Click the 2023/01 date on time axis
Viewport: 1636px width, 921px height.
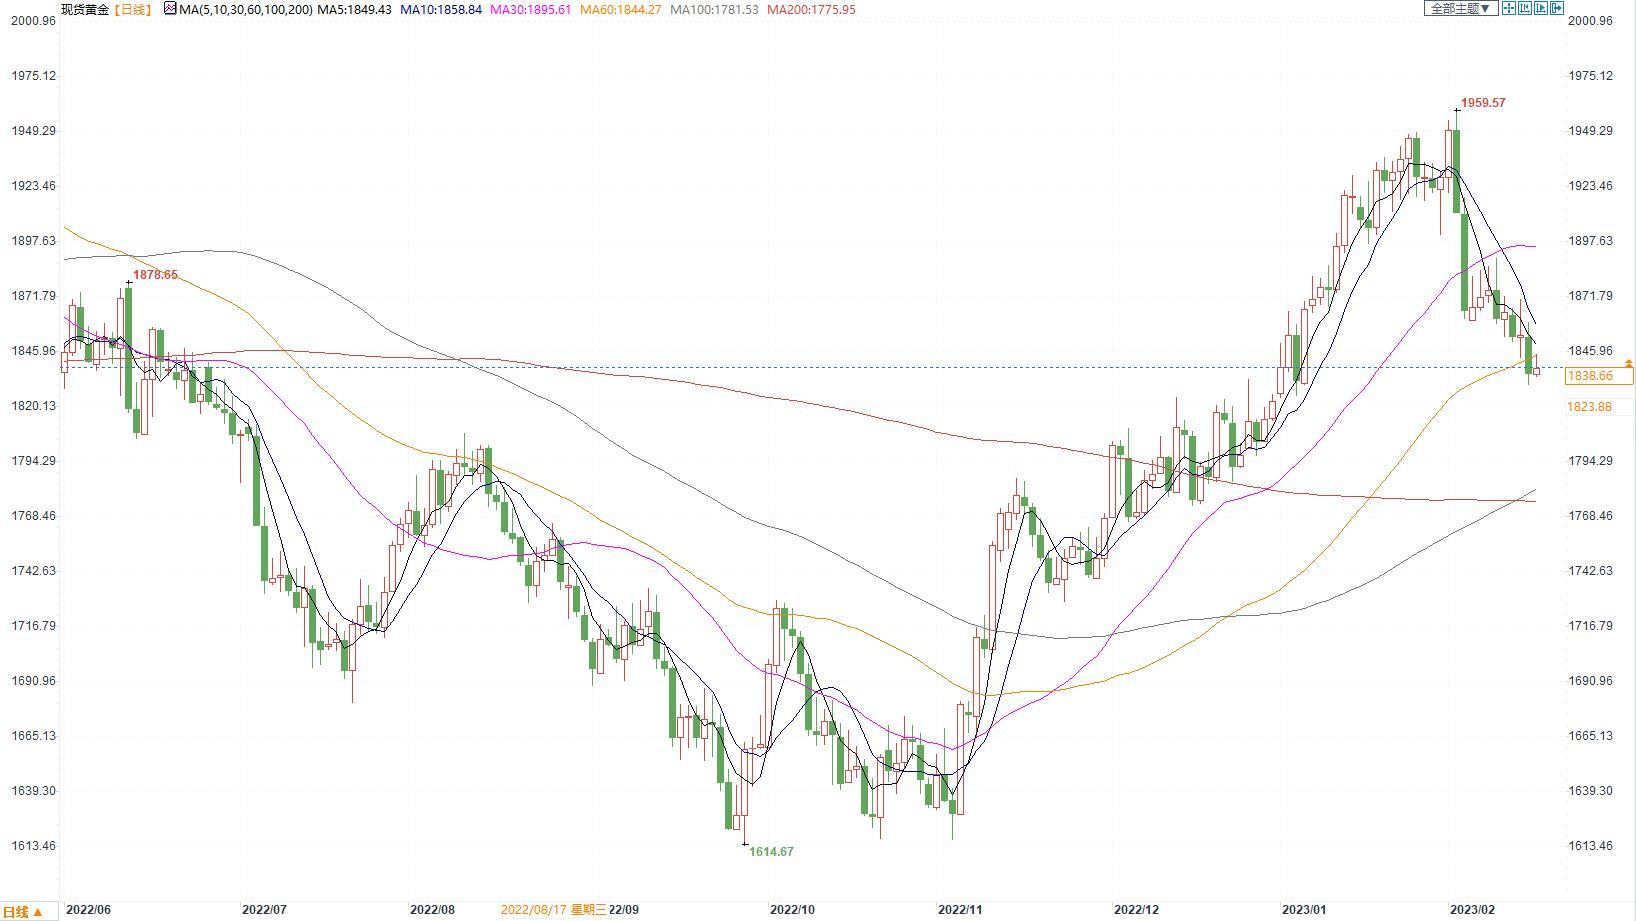[1304, 910]
